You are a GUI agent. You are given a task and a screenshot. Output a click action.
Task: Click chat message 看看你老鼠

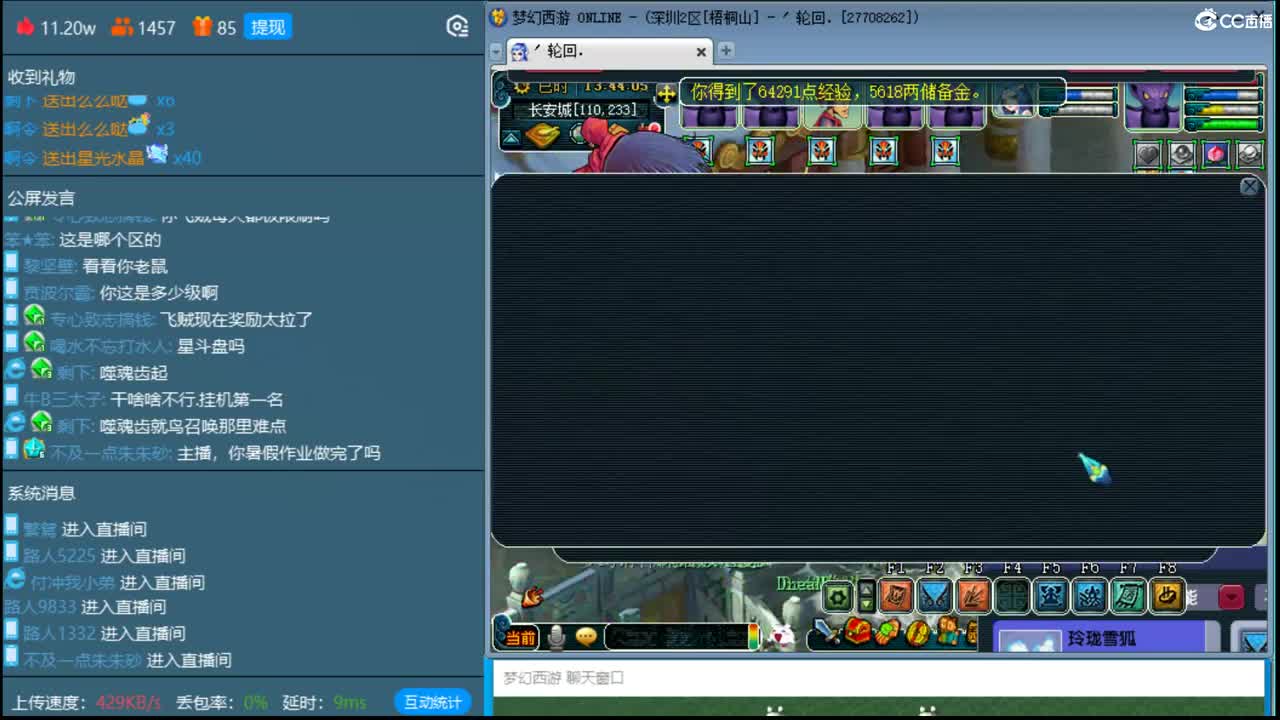125,266
